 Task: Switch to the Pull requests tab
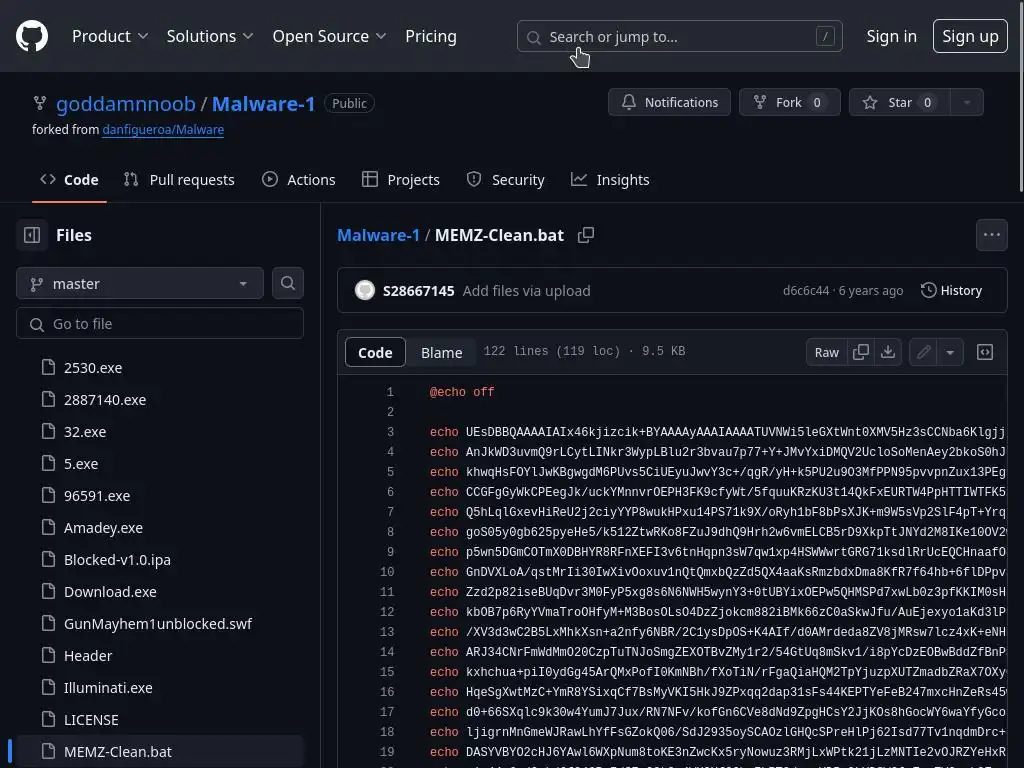coord(179,180)
